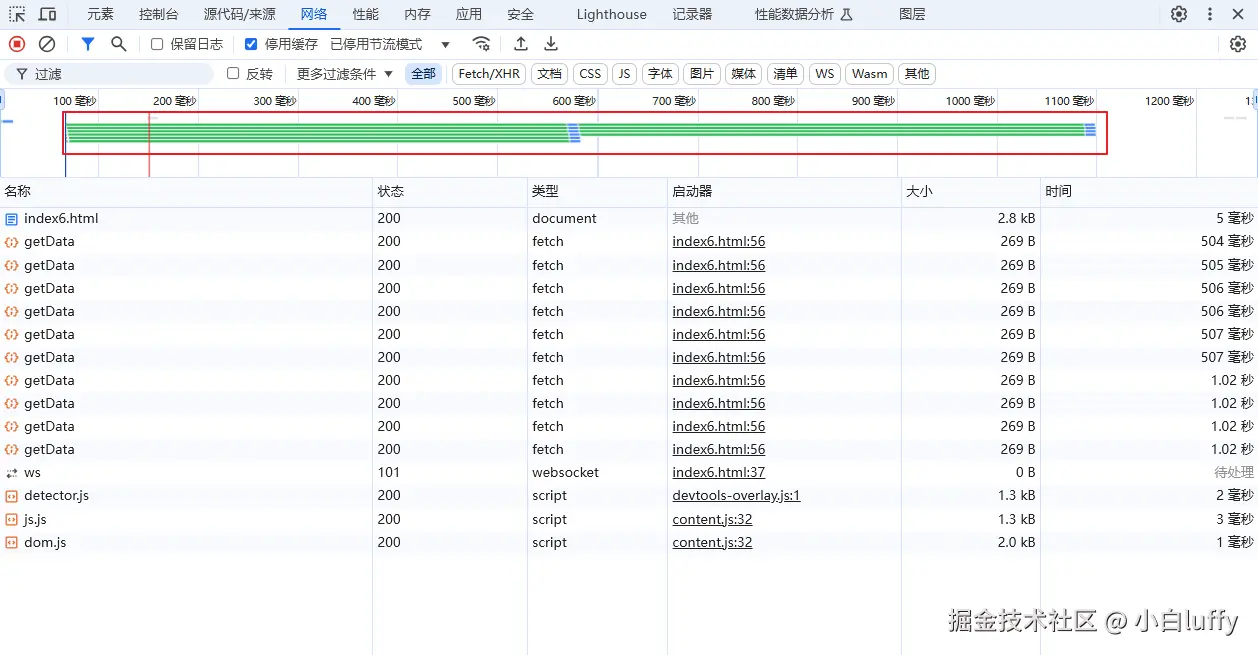Open the 性能 tab
The image size is (1258, 655).
366,14
